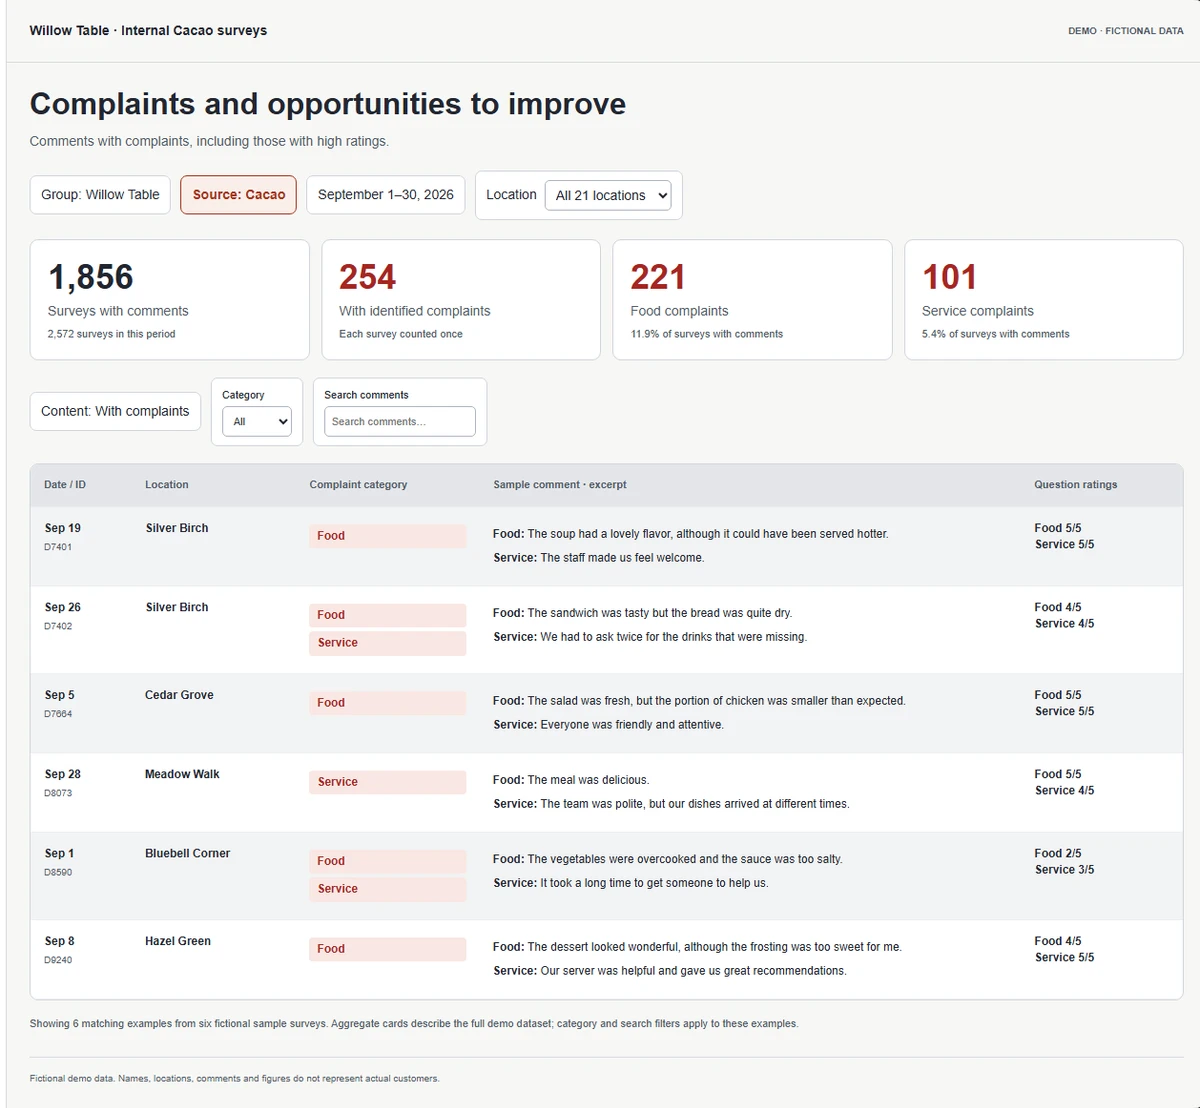This screenshot has width=1200, height=1108.
Task: Click the Date / ID column header
Action: point(65,485)
